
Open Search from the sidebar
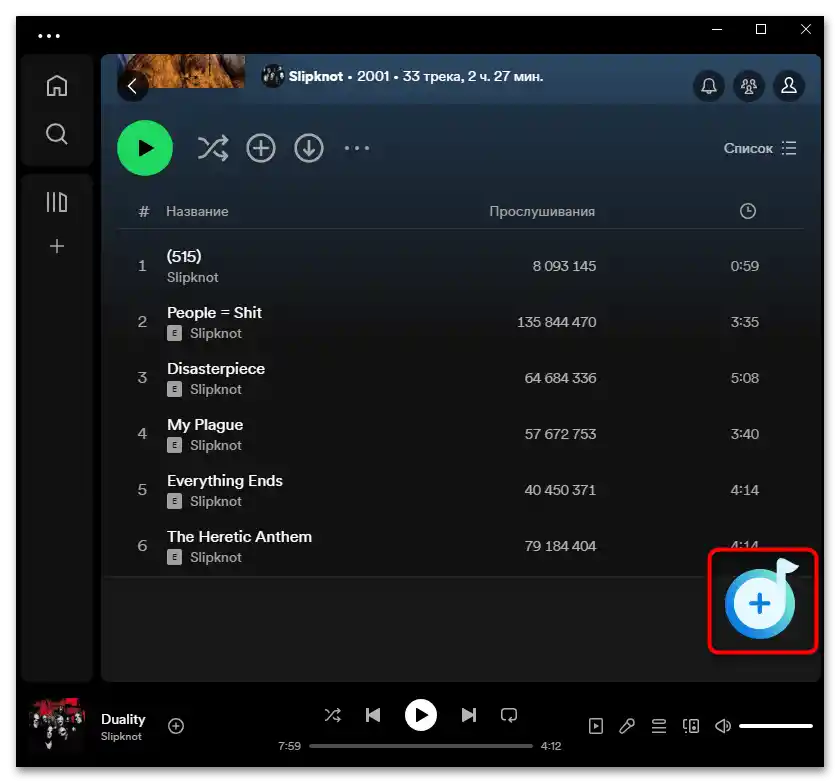tap(57, 134)
